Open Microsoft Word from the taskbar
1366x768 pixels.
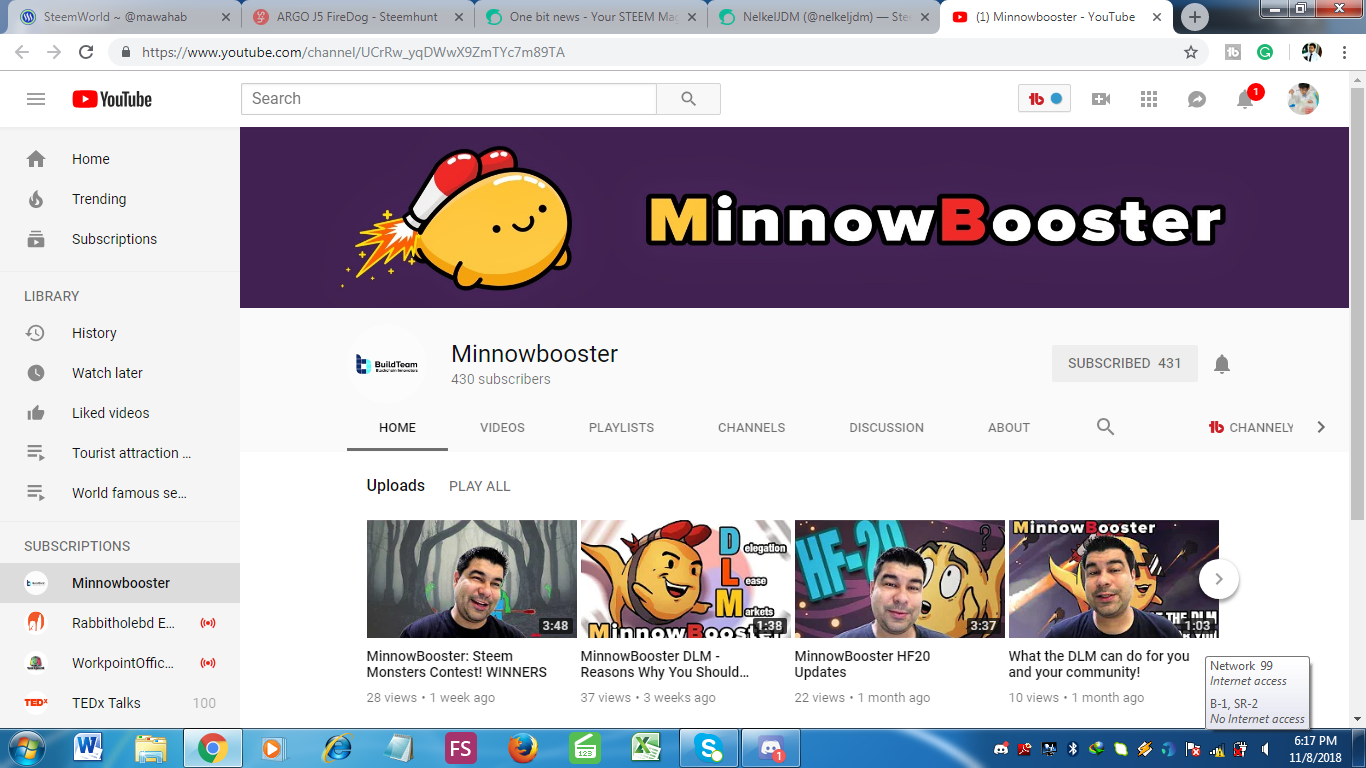tap(89, 747)
